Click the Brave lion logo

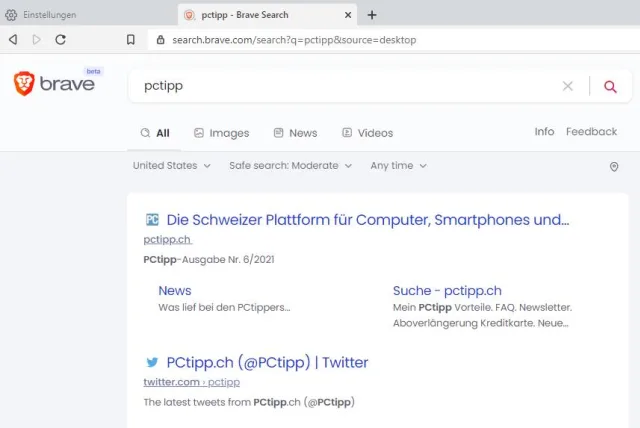(x=24, y=84)
